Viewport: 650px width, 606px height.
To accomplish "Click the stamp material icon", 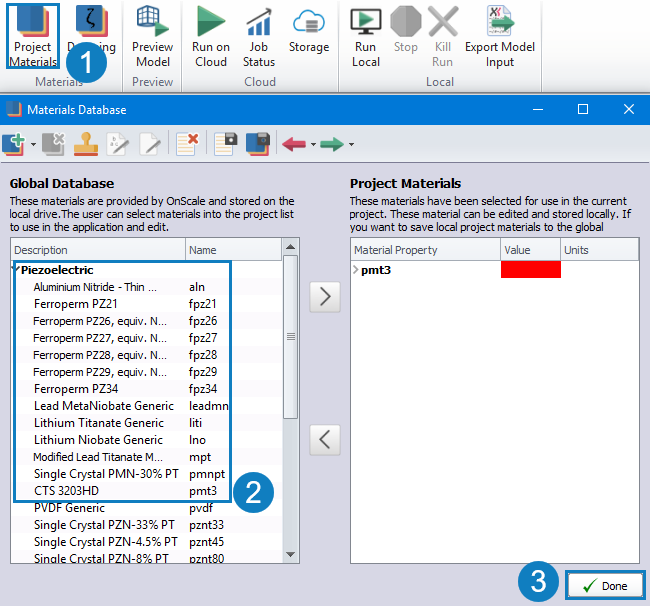I will click(x=86, y=144).
